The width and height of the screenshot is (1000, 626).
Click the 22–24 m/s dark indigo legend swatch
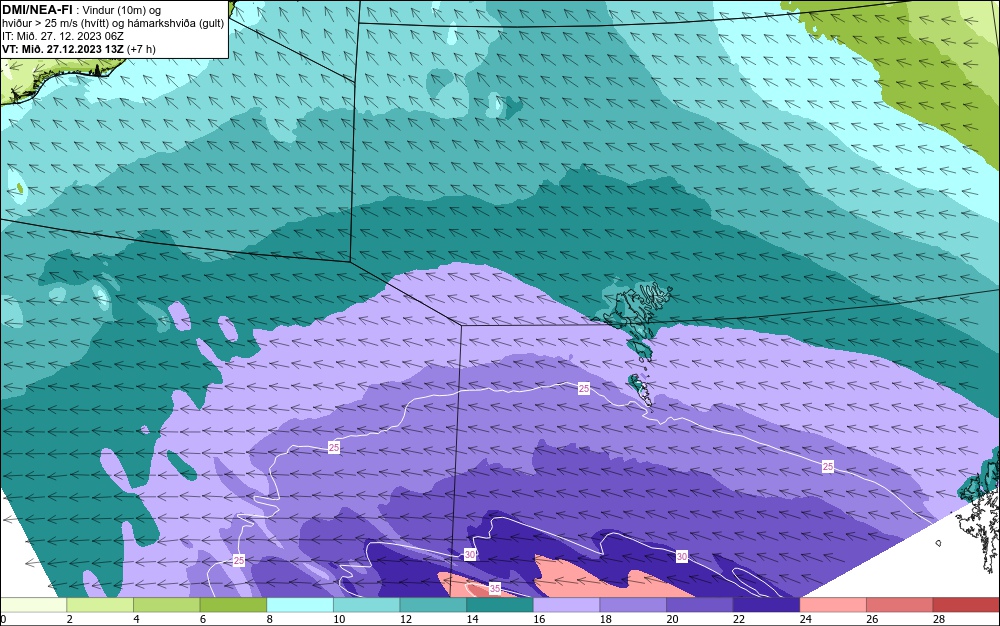point(766,605)
